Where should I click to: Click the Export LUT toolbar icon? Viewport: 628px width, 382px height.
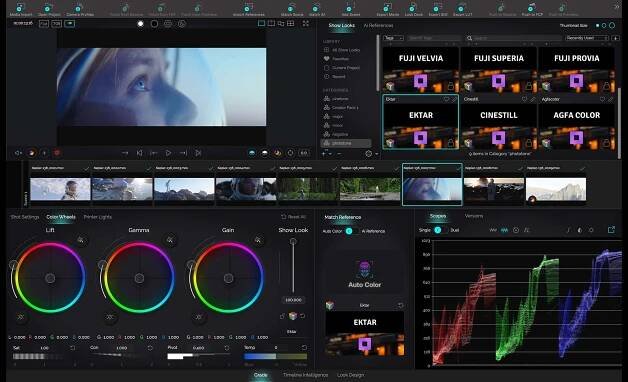pos(462,8)
